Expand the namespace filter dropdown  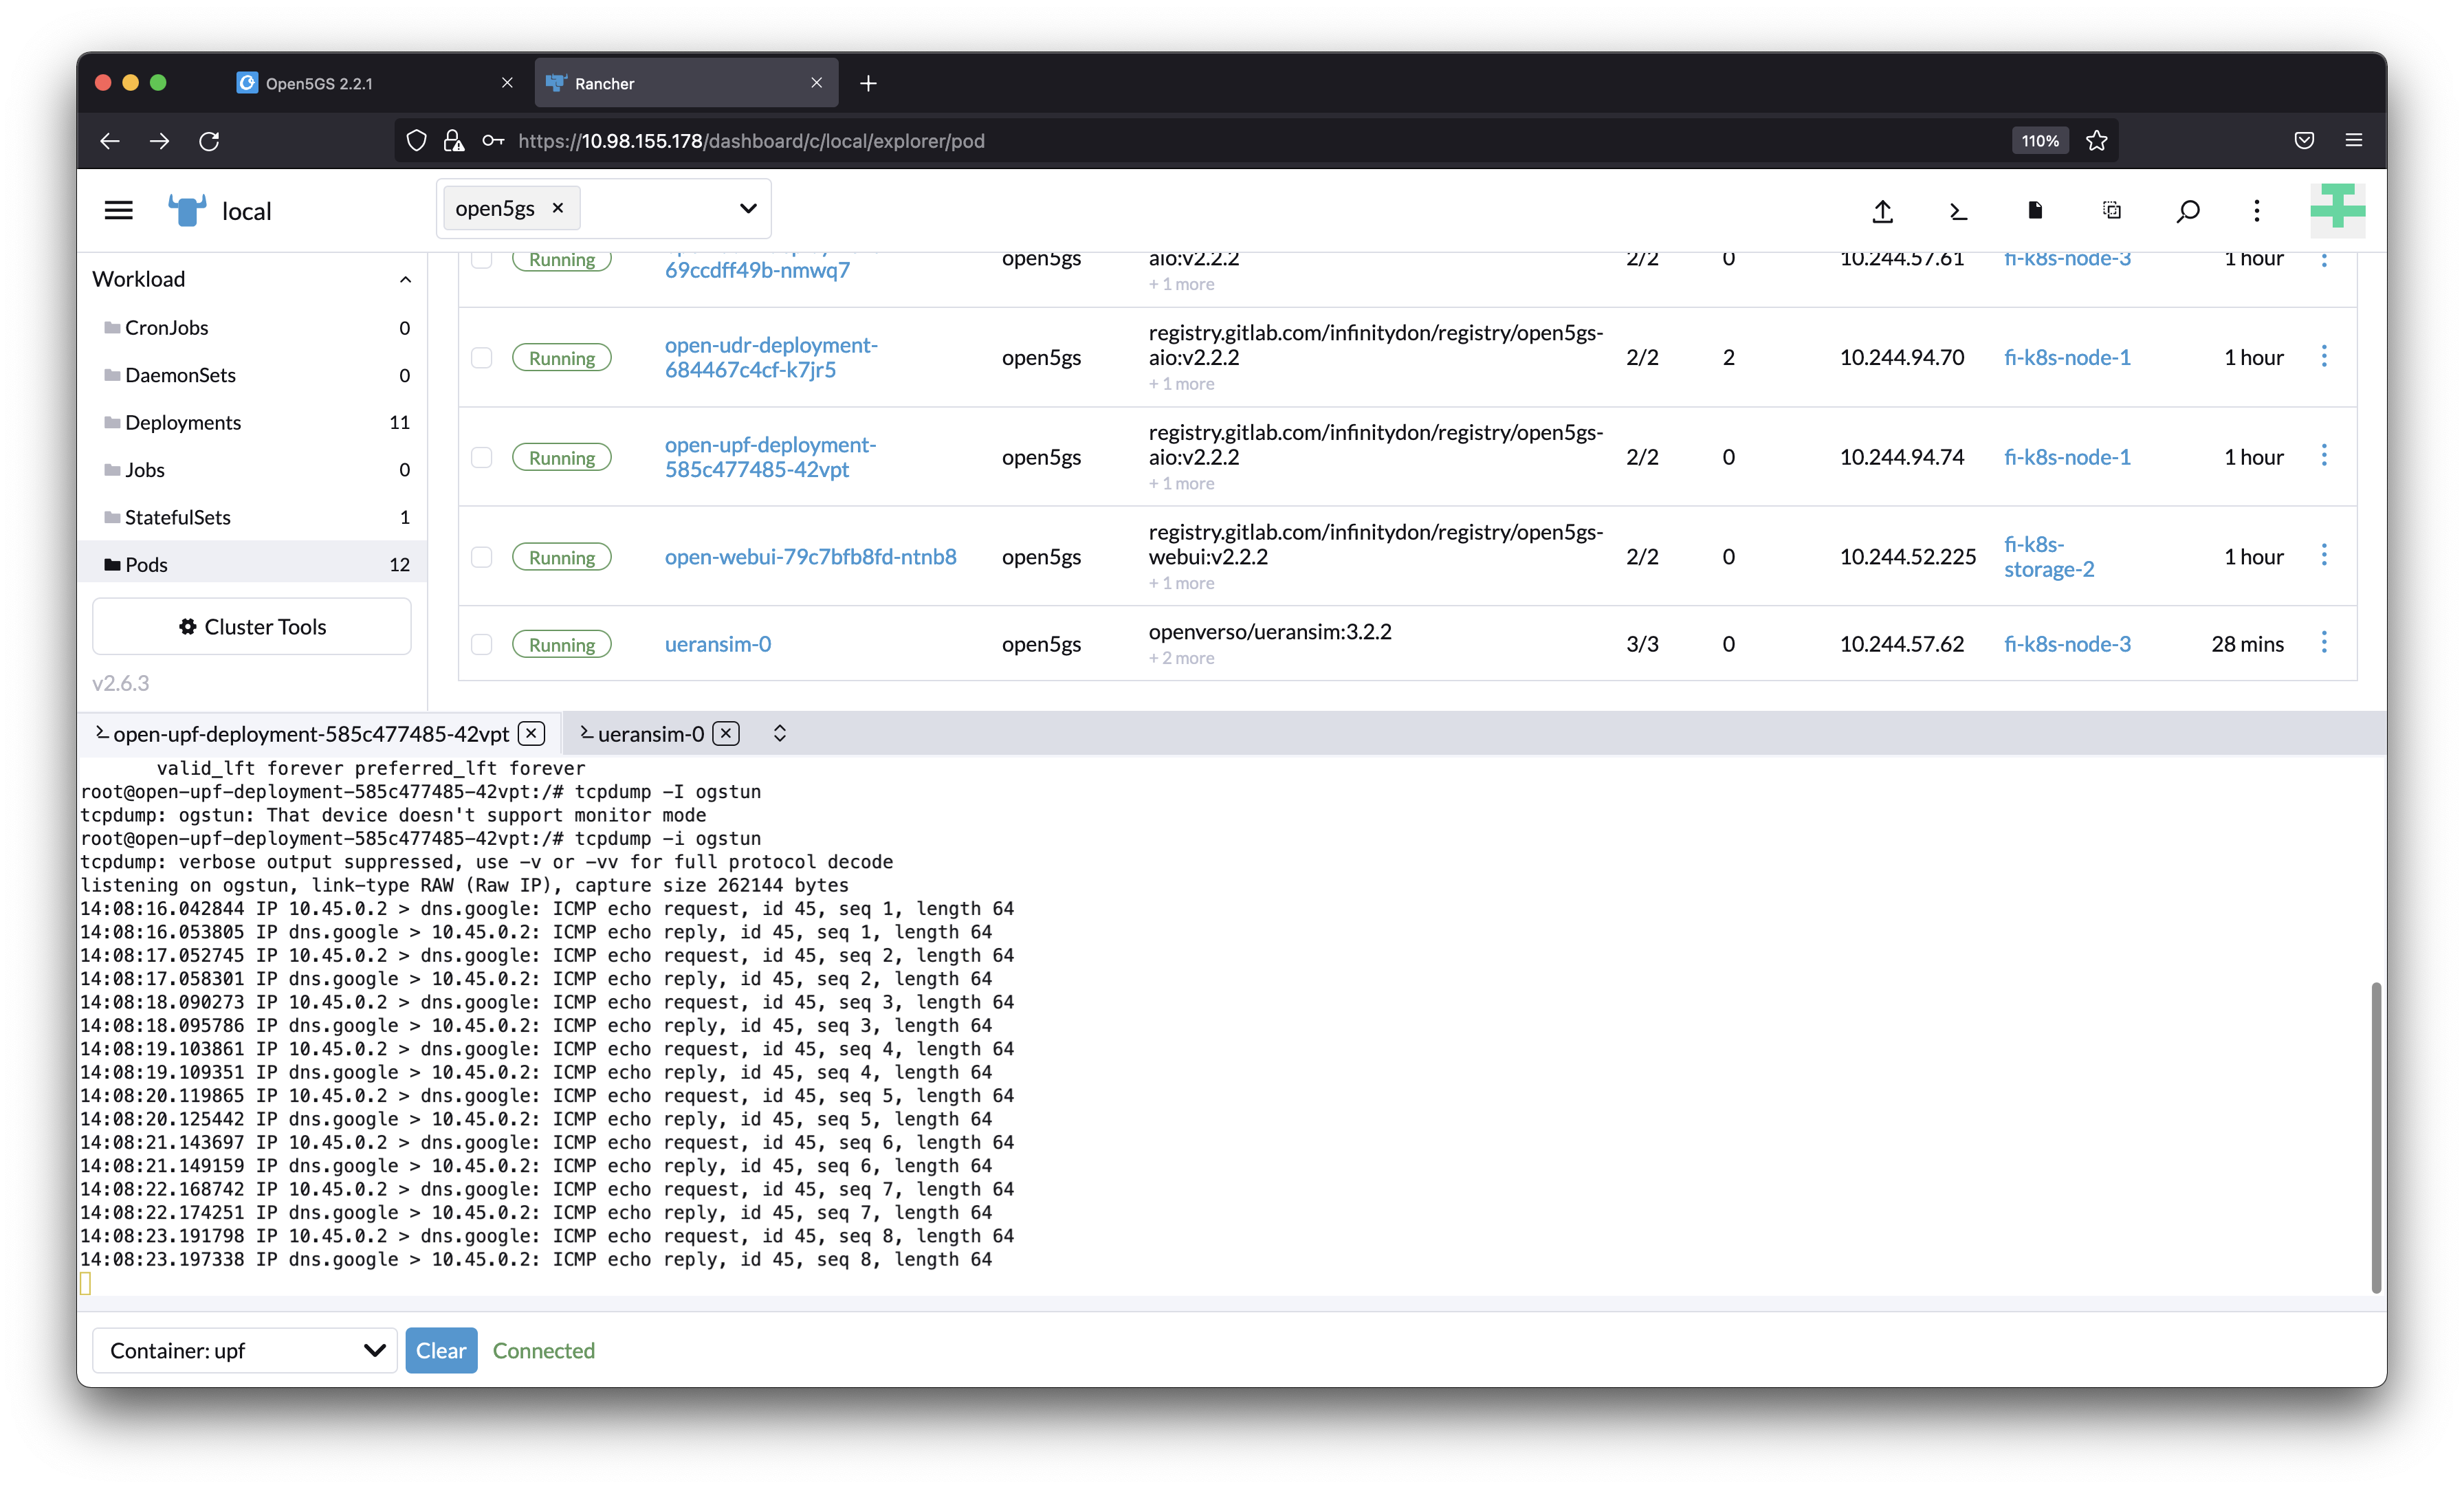[x=748, y=208]
